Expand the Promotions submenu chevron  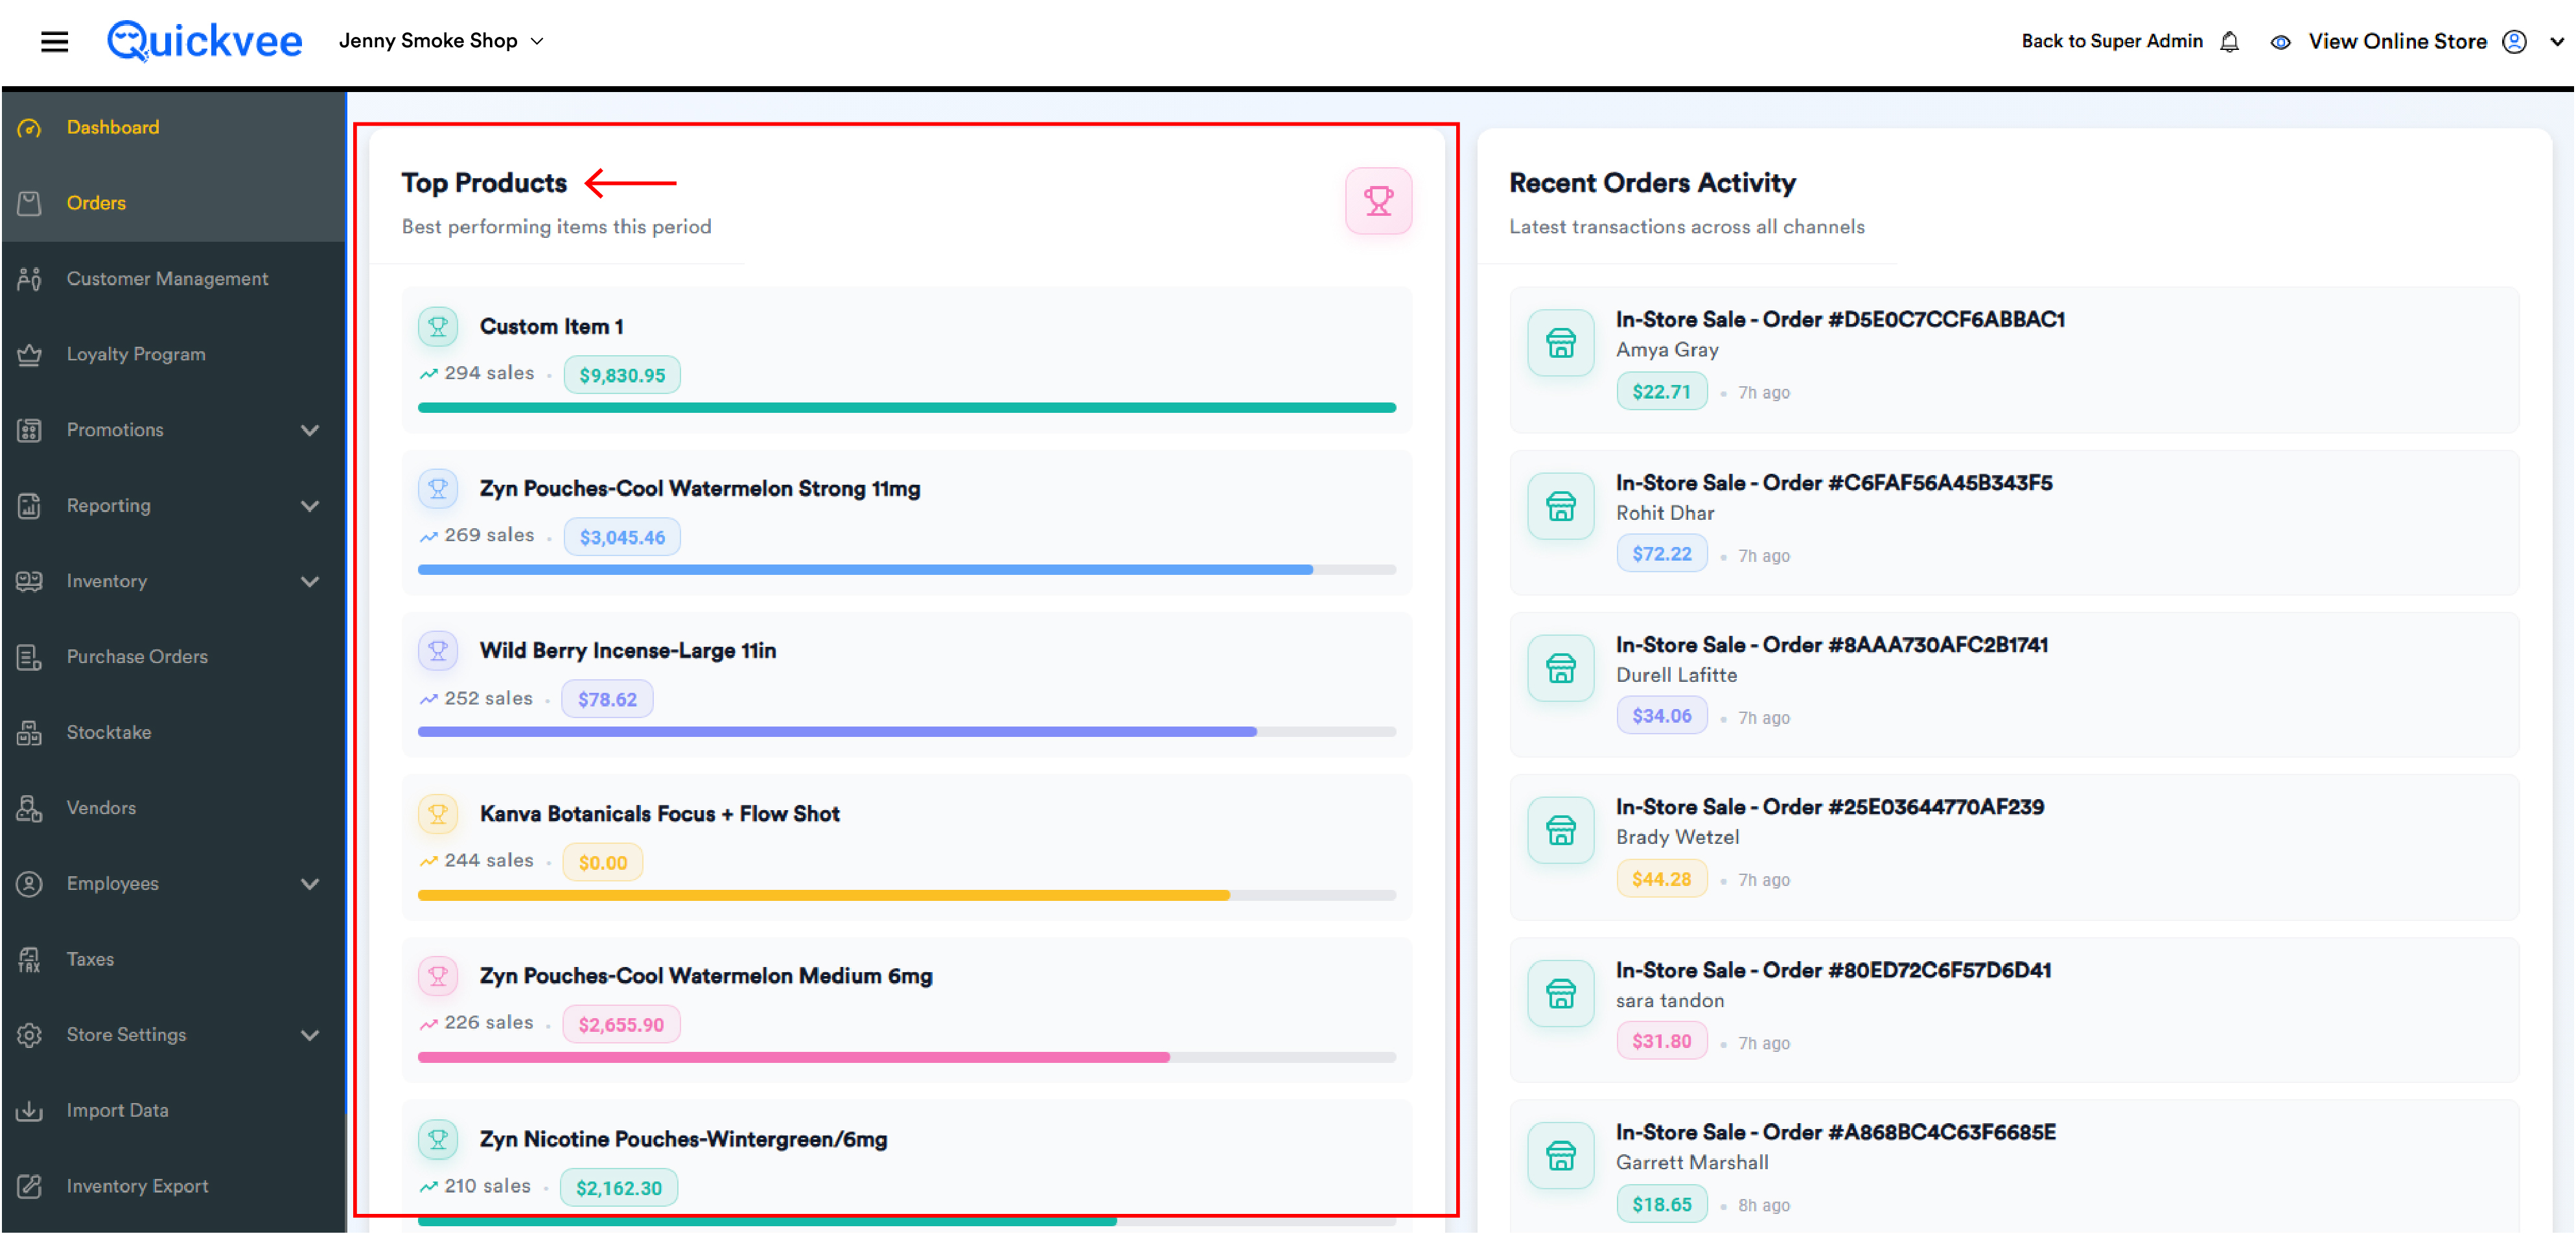(x=310, y=430)
